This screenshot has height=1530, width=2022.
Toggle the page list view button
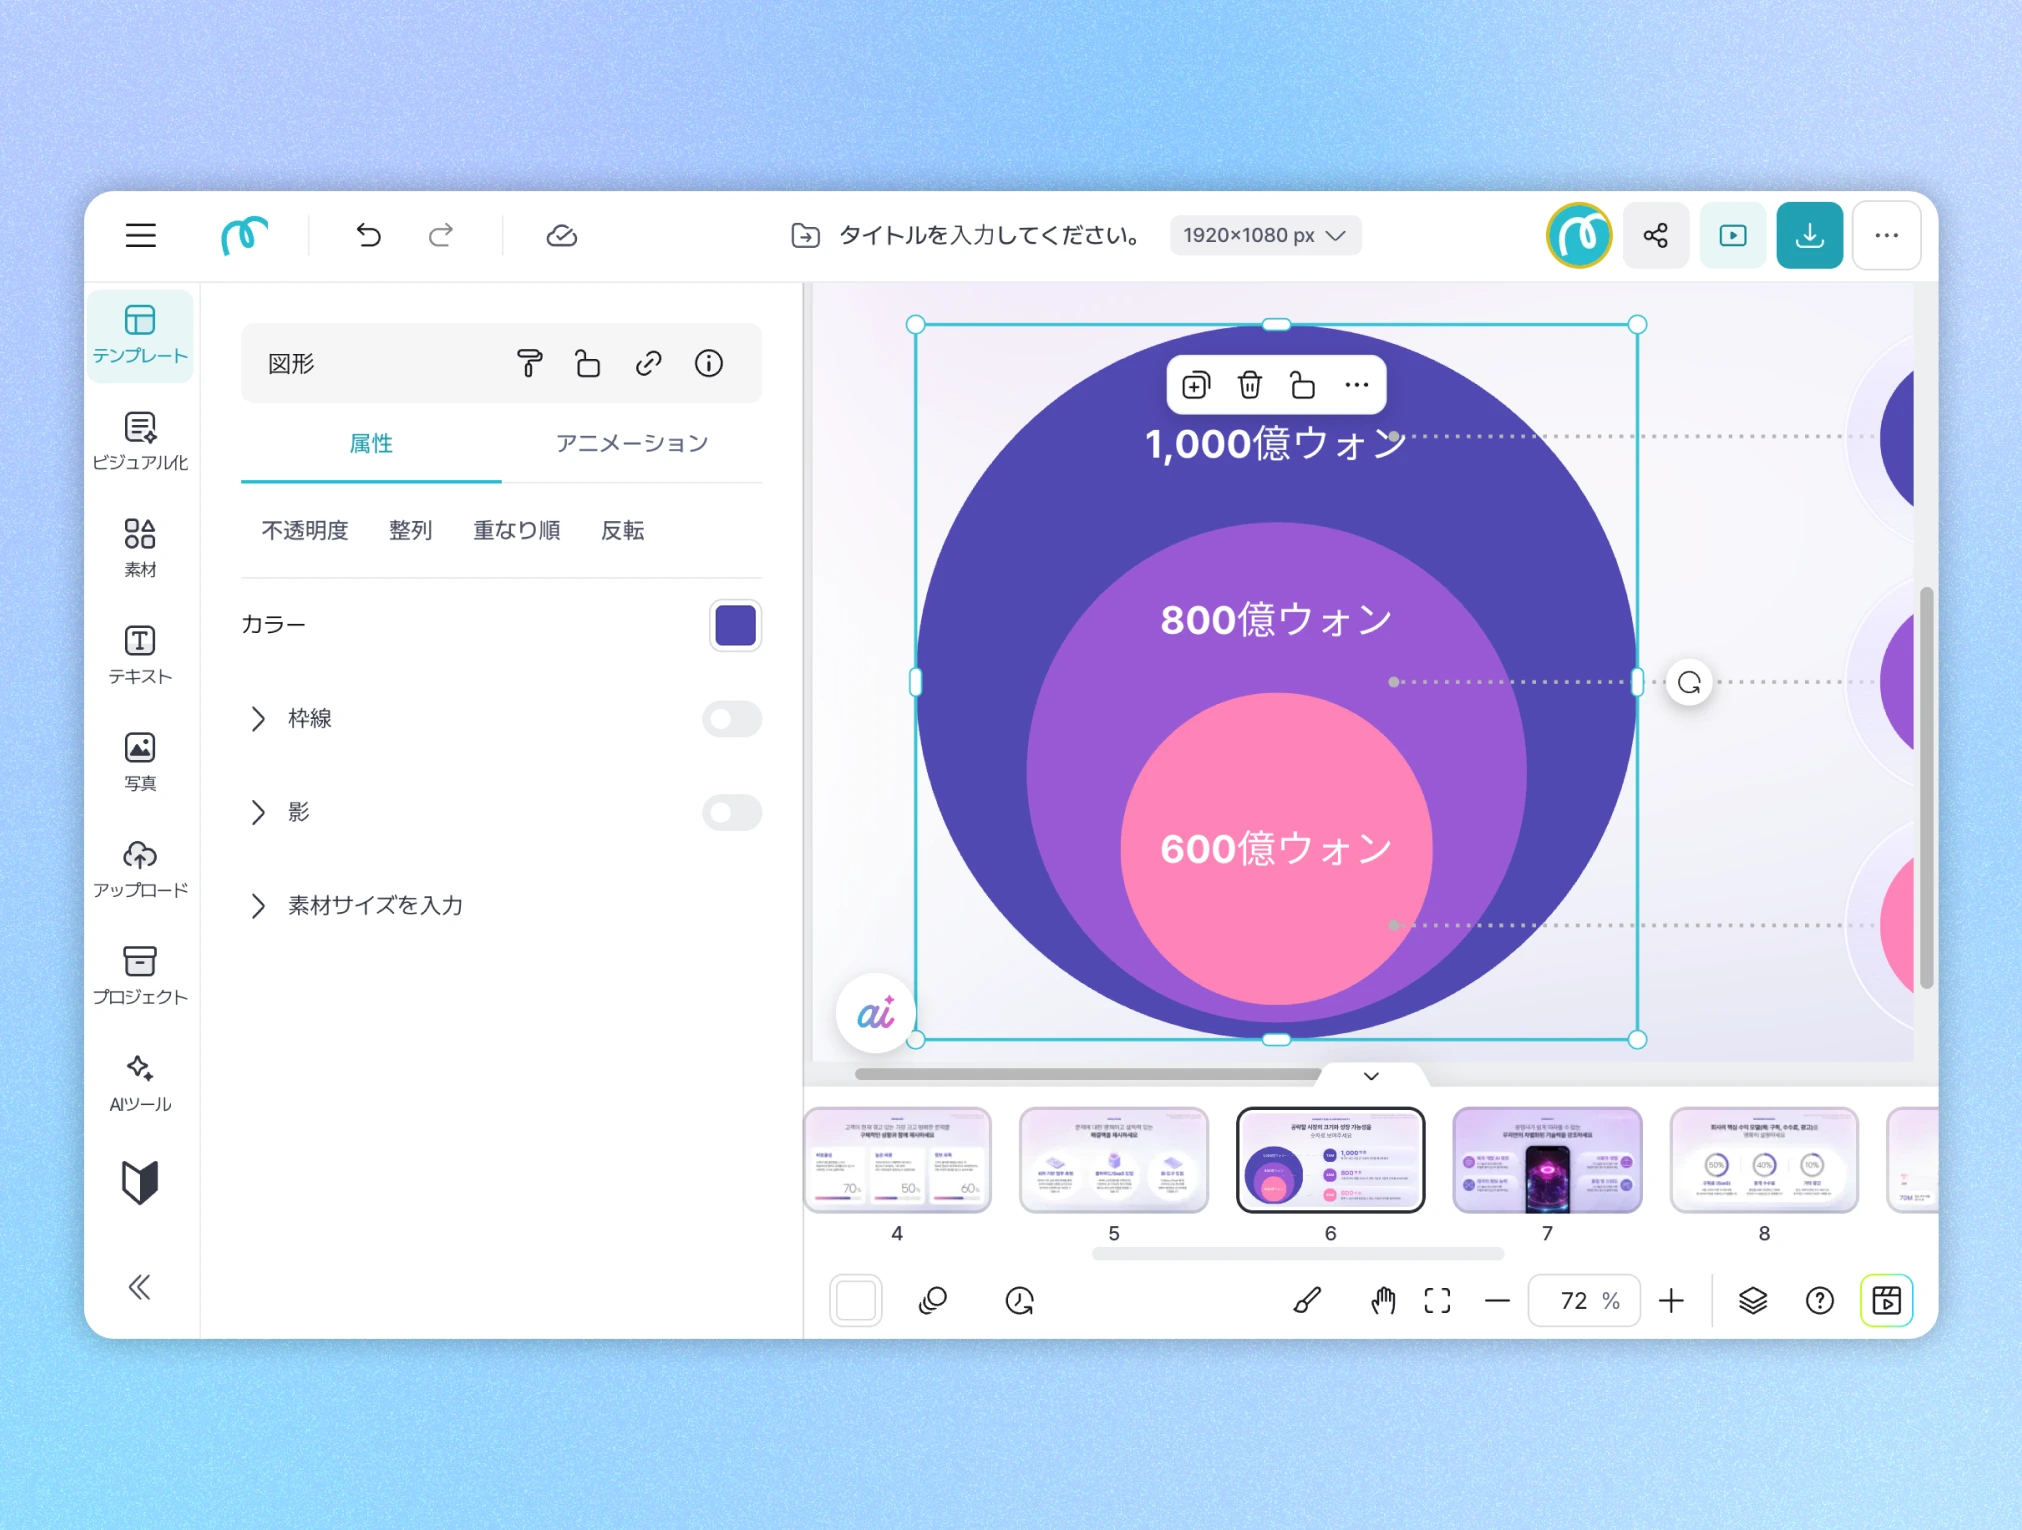(1887, 1300)
